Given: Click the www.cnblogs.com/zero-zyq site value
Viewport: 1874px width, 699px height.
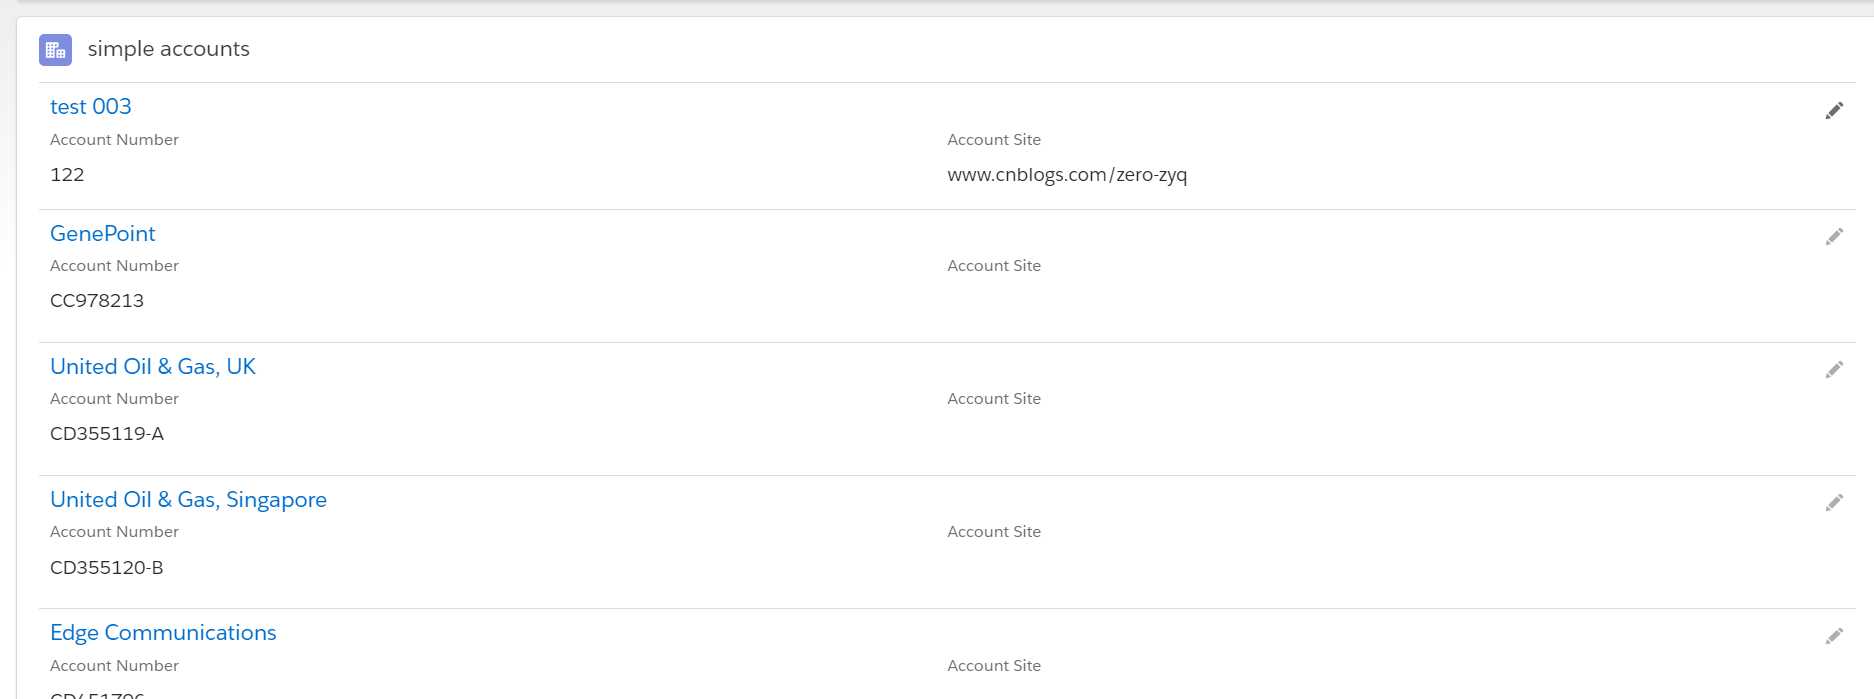Looking at the screenshot, I should (x=1067, y=175).
